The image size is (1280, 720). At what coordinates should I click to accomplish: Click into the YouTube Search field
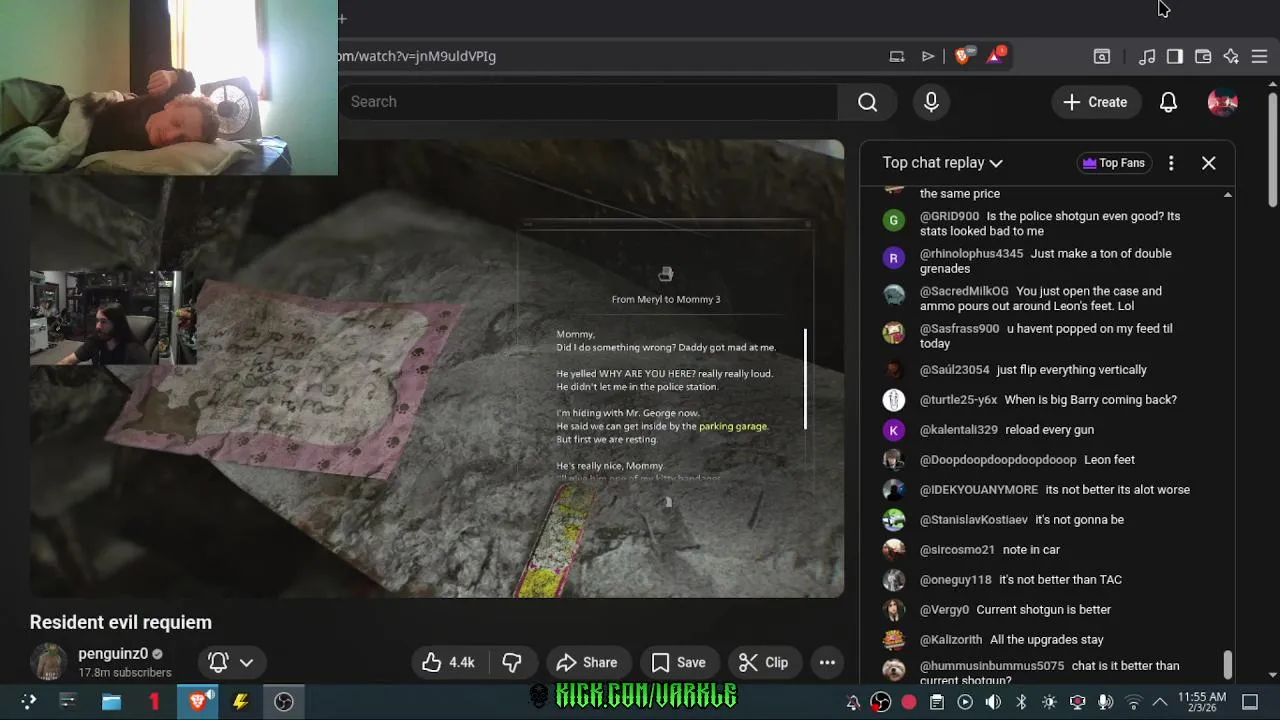coord(588,102)
